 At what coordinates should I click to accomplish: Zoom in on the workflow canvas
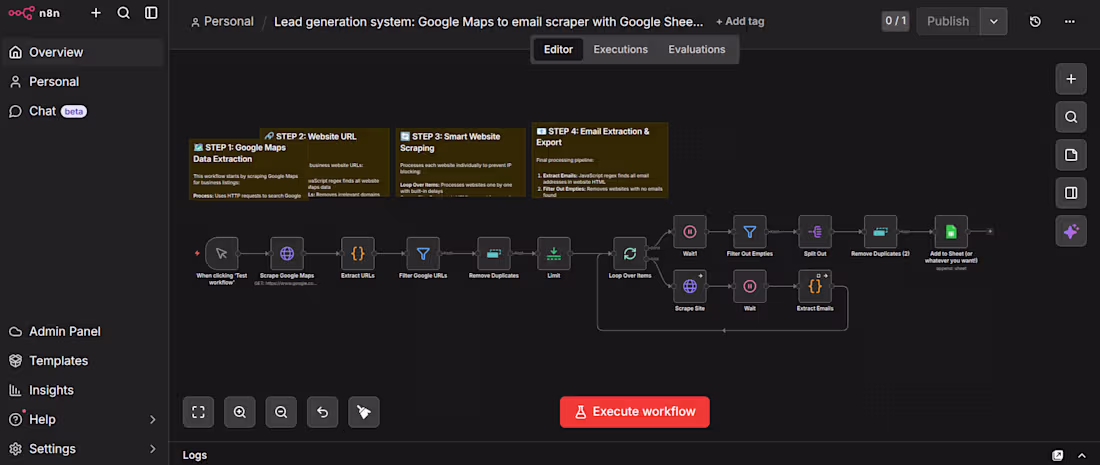pos(240,411)
